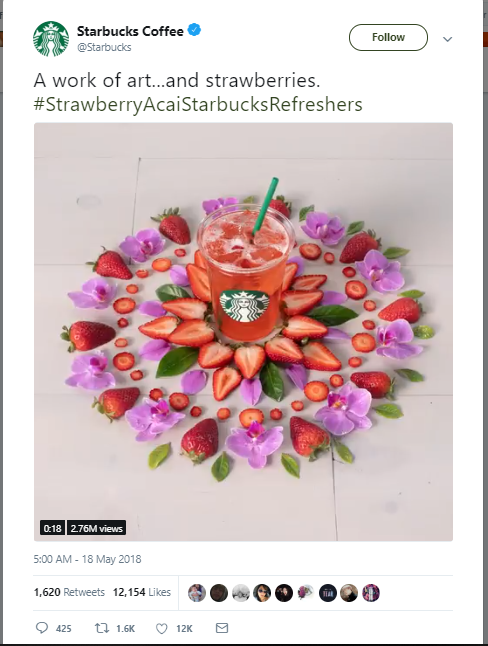Image resolution: width=488 pixels, height=646 pixels.
Task: Open the reply speech bubble icon
Action: pyautogui.click(x=42, y=627)
